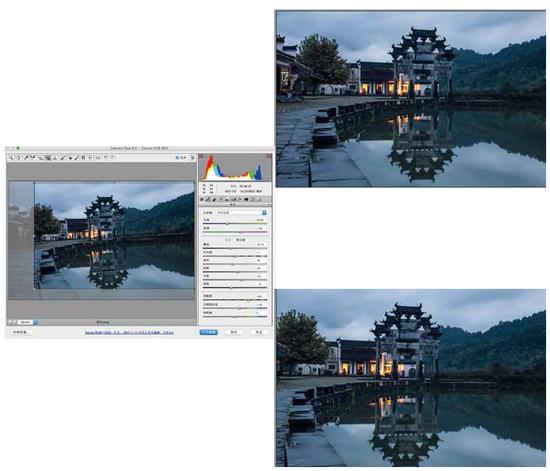This screenshot has width=550, height=471.
Task: Click the Vibrance slider track
Action: (x=235, y=308)
